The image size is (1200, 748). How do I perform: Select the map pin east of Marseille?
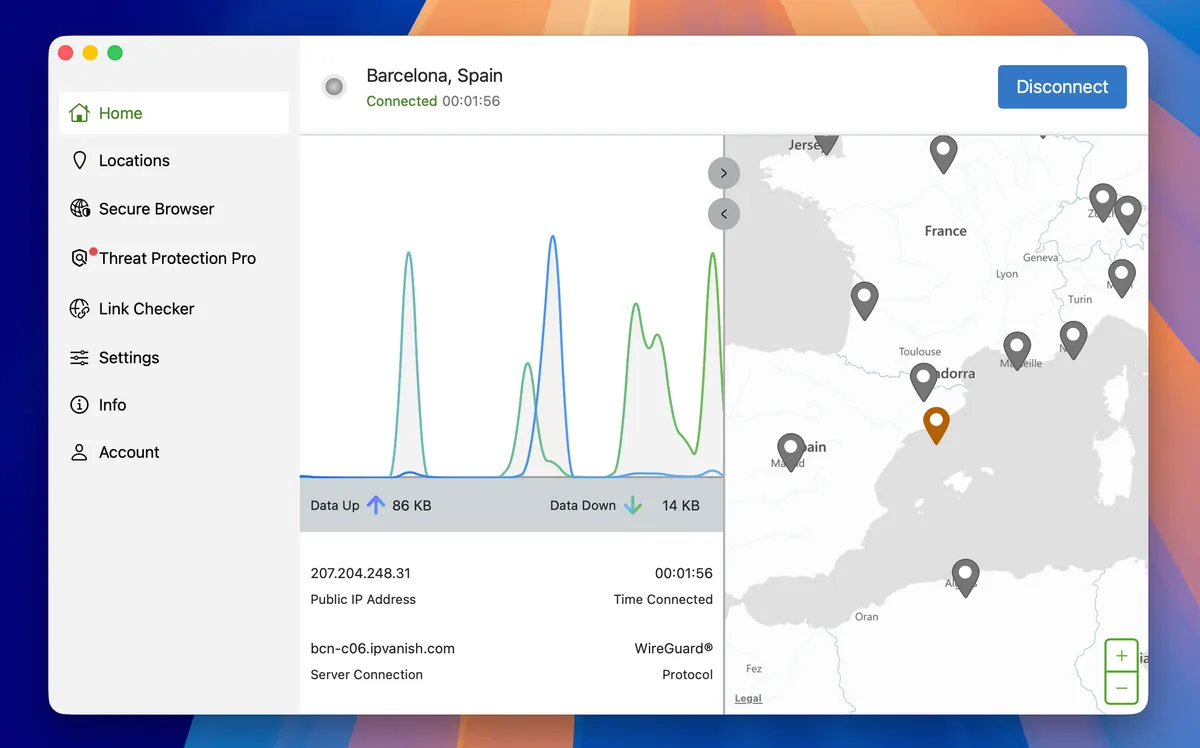pos(1073,340)
